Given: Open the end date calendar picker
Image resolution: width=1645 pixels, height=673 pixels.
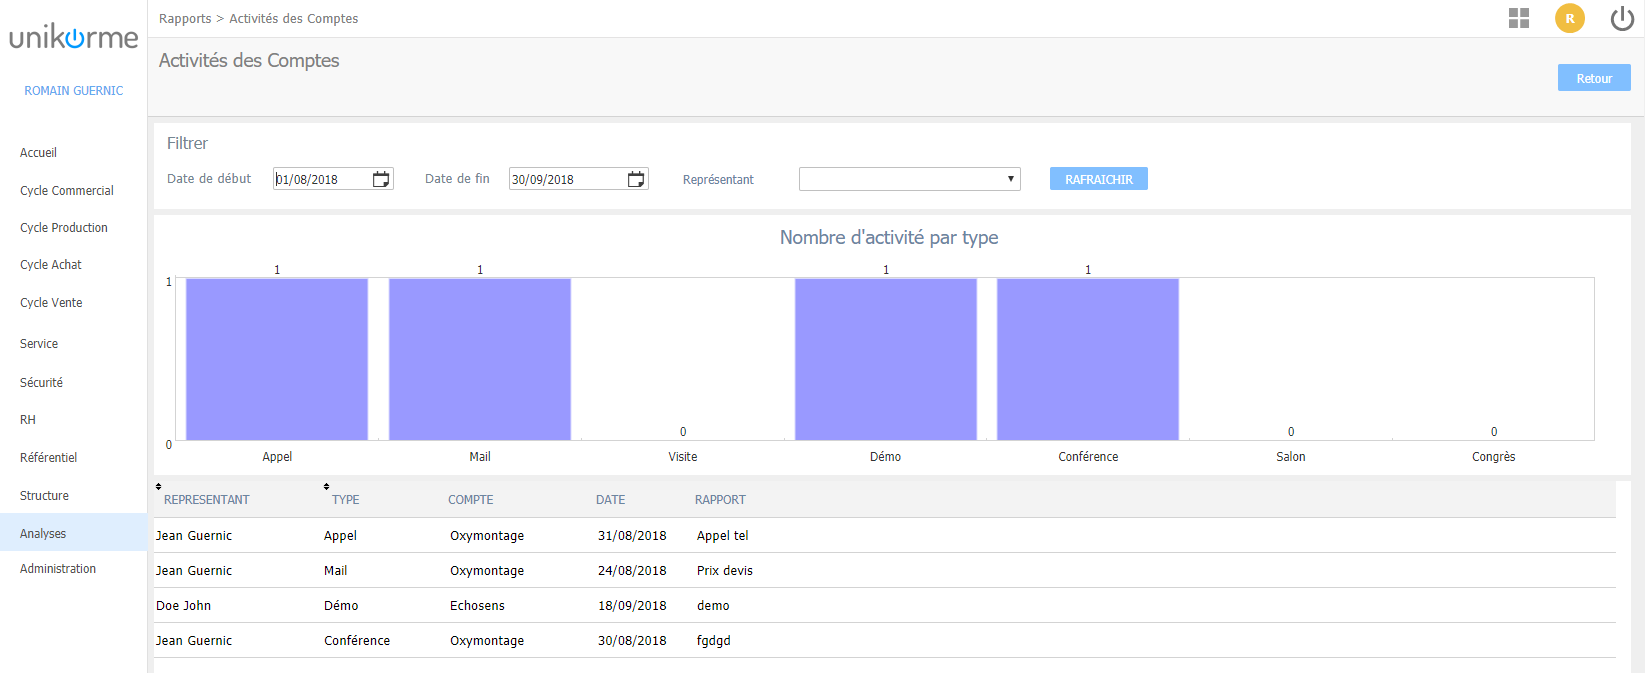Looking at the screenshot, I should click(636, 179).
